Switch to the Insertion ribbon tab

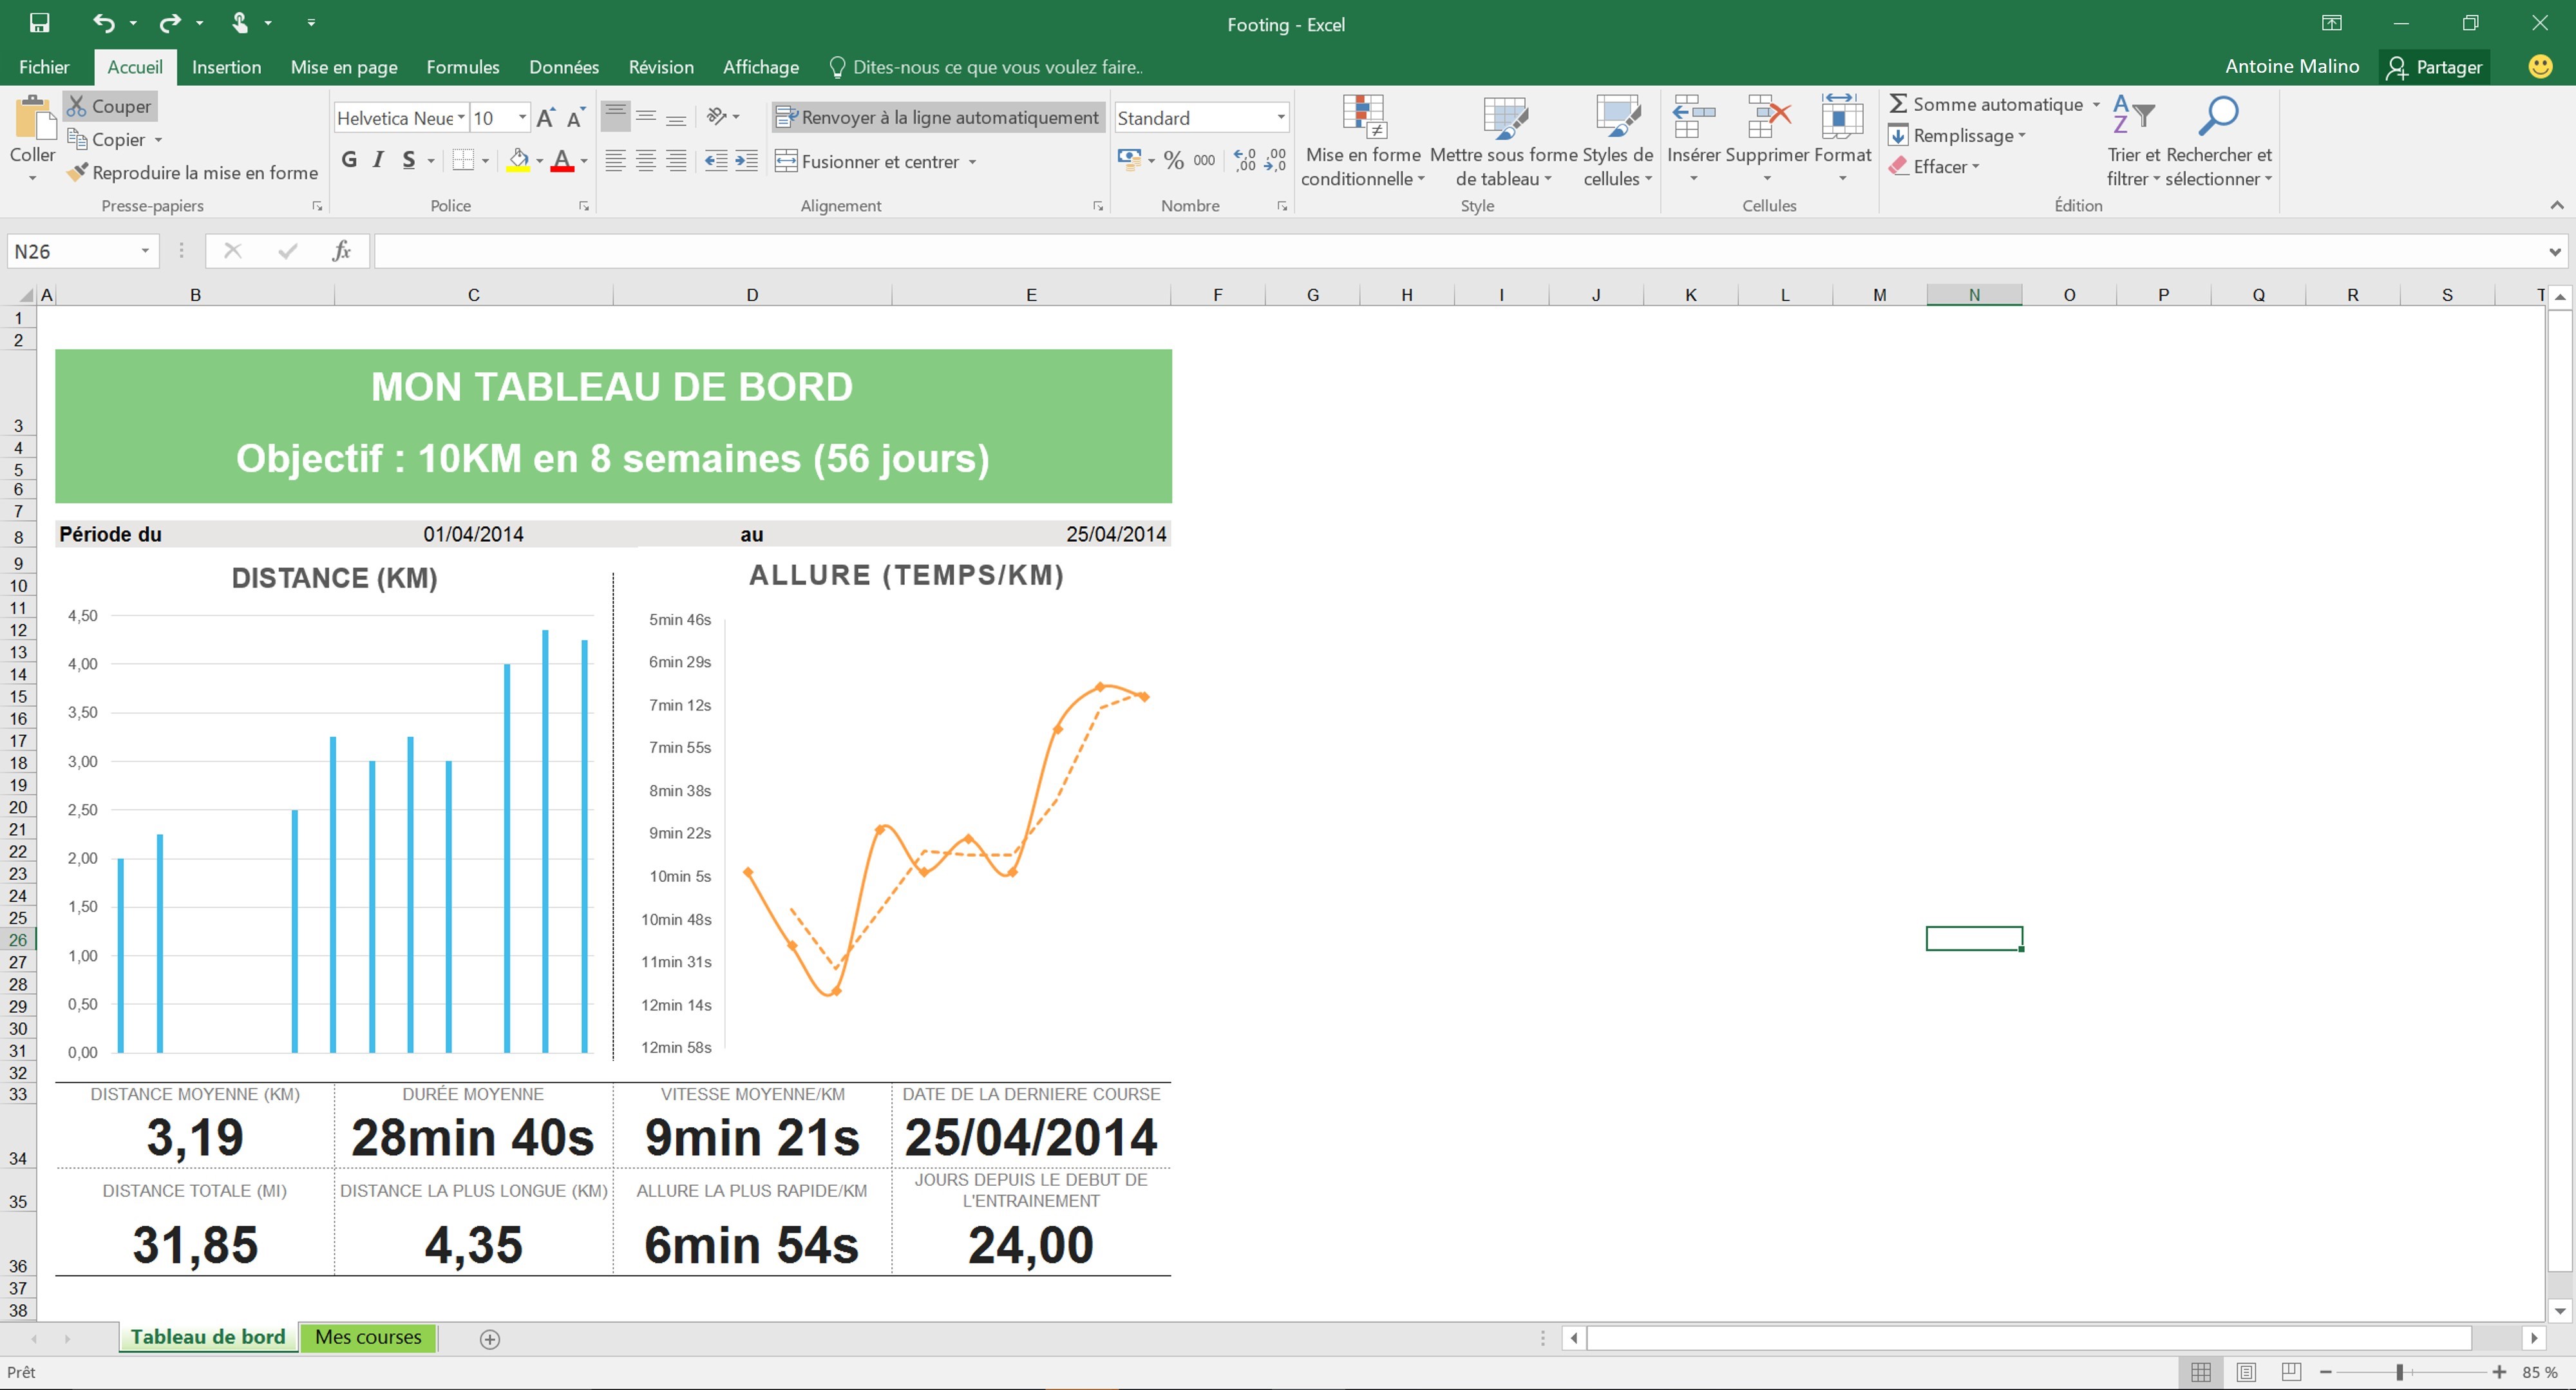click(x=227, y=67)
